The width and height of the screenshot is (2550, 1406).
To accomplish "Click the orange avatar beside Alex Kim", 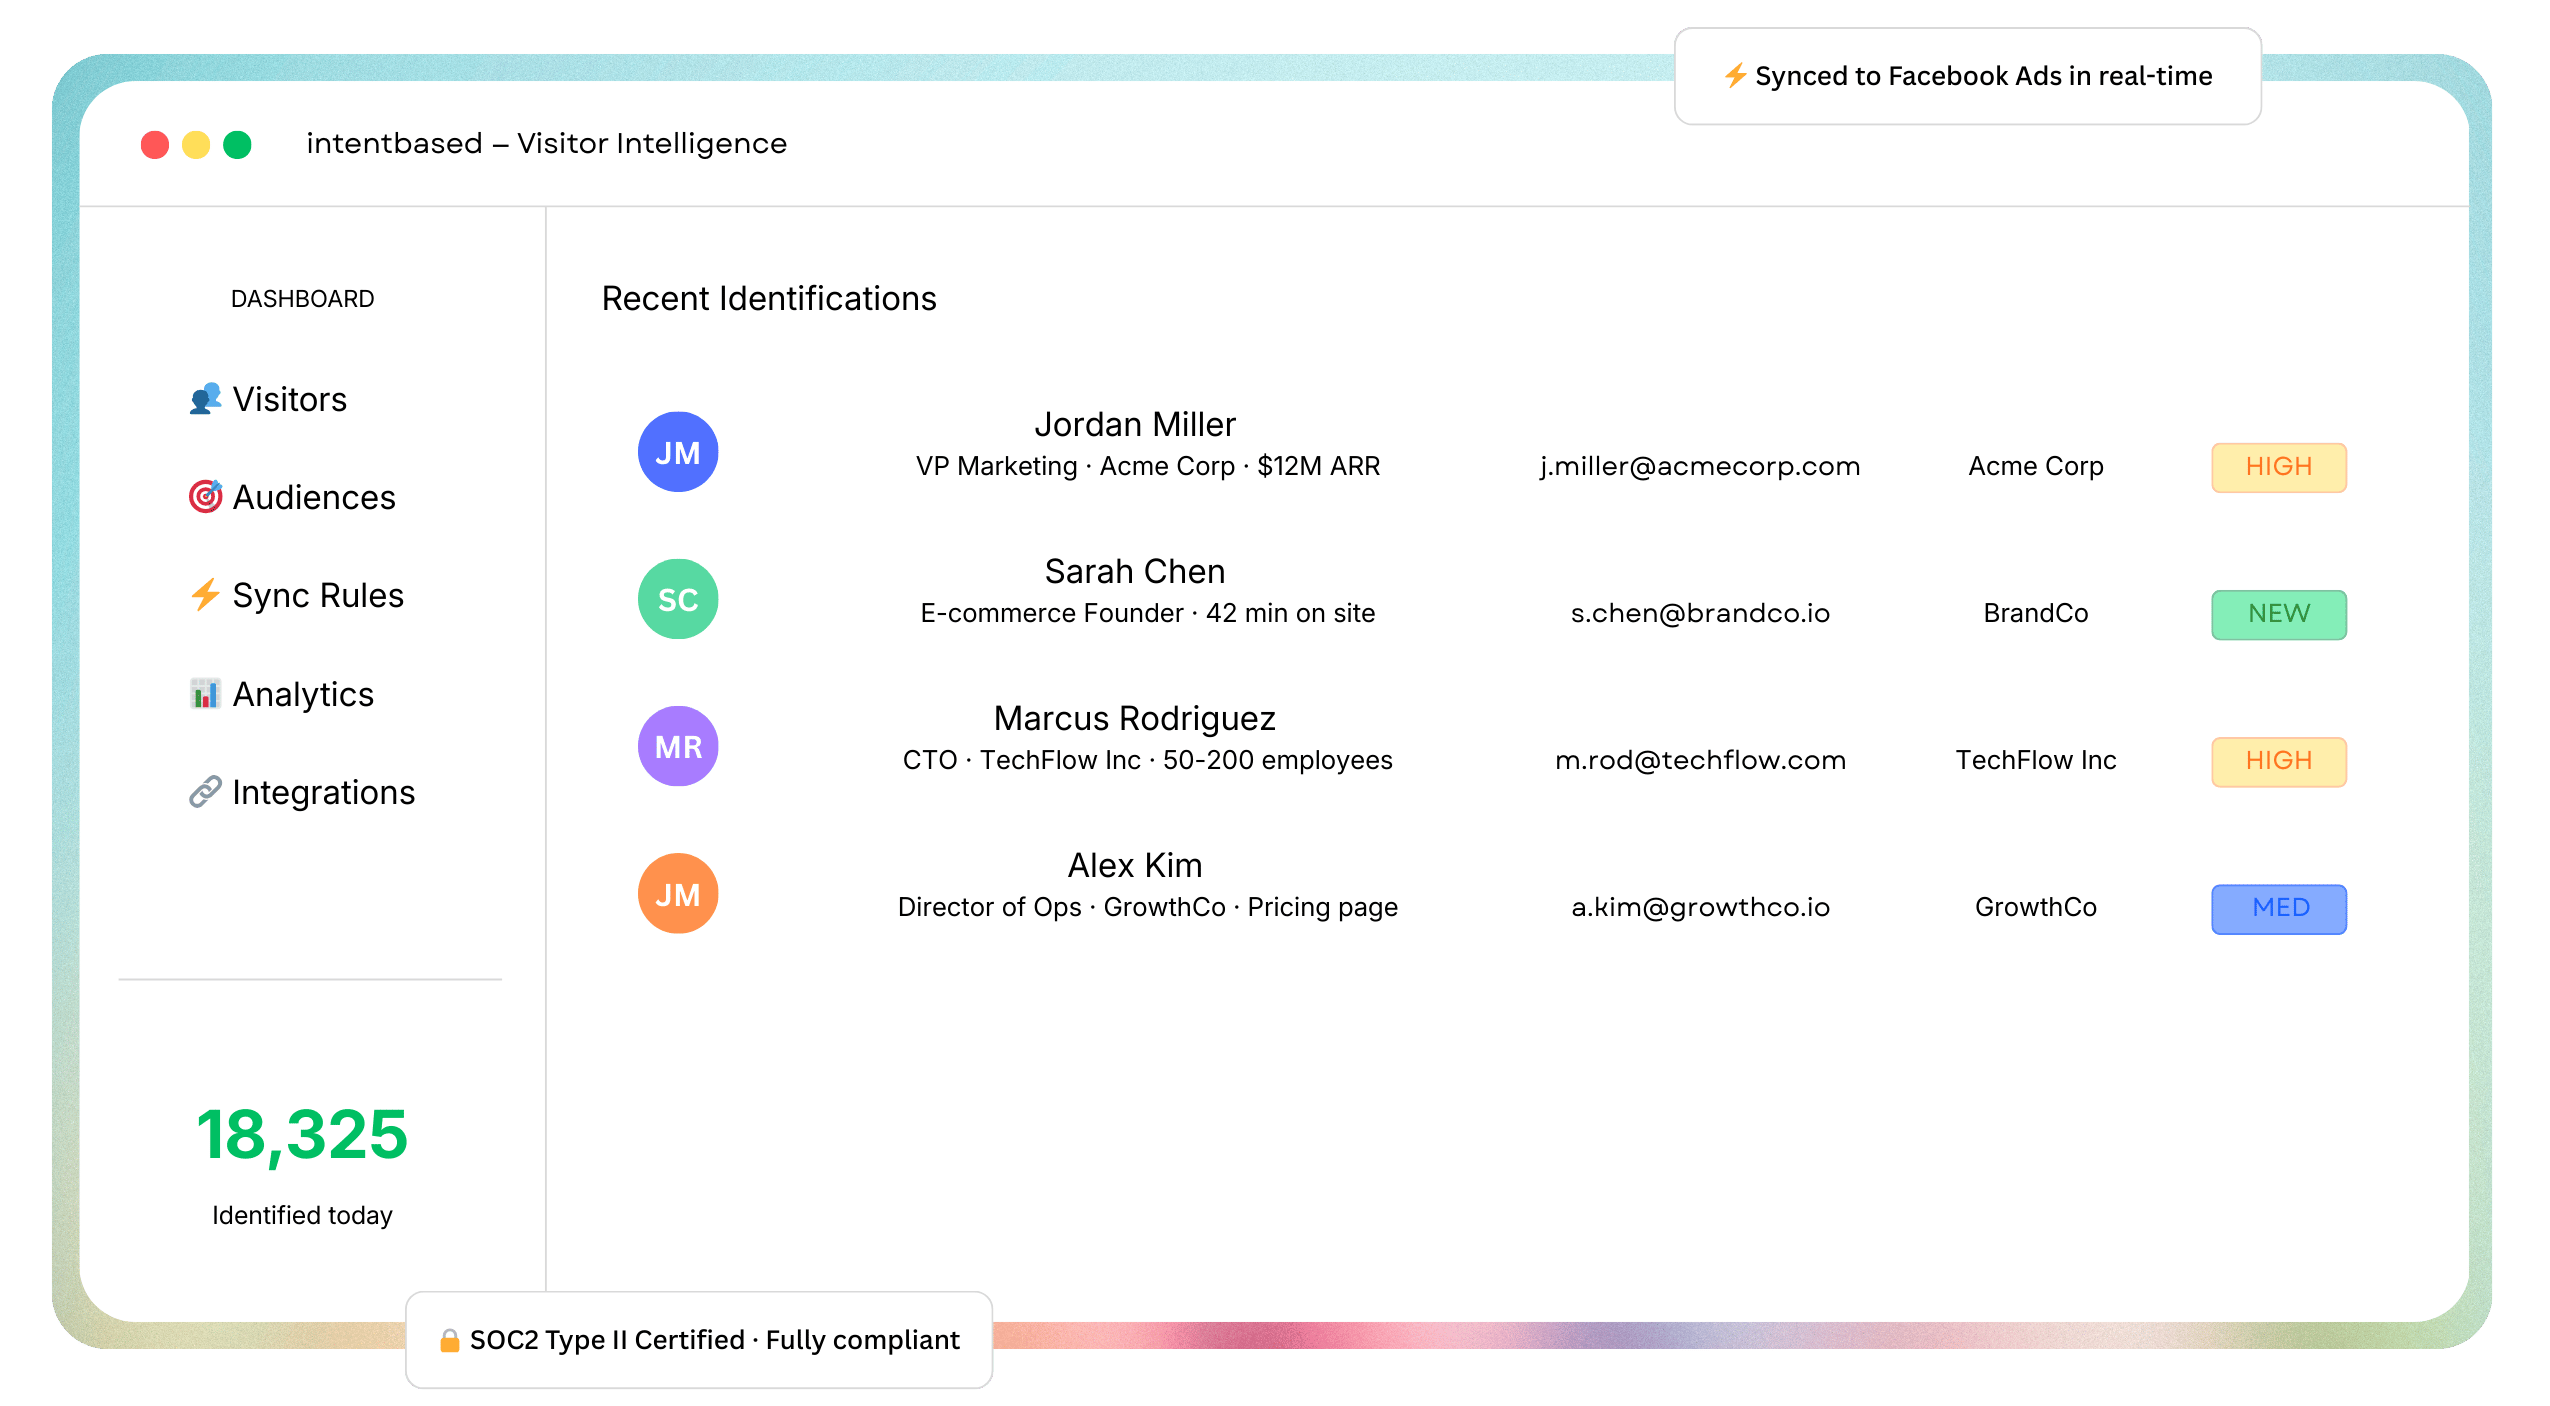I will [678, 893].
